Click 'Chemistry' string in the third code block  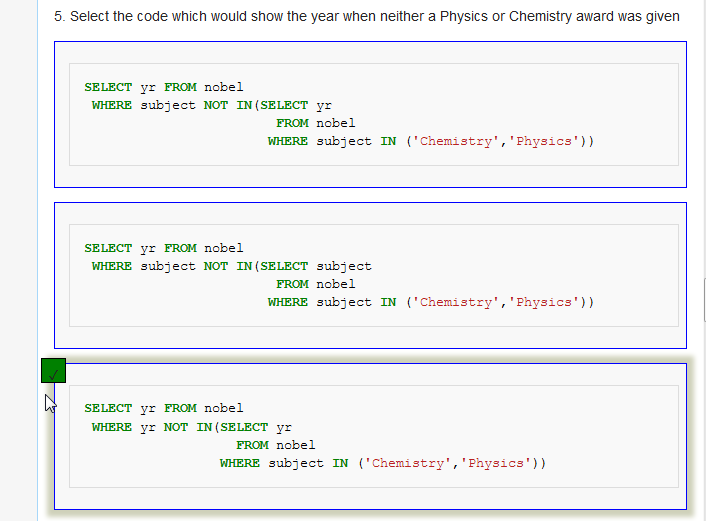pos(408,463)
